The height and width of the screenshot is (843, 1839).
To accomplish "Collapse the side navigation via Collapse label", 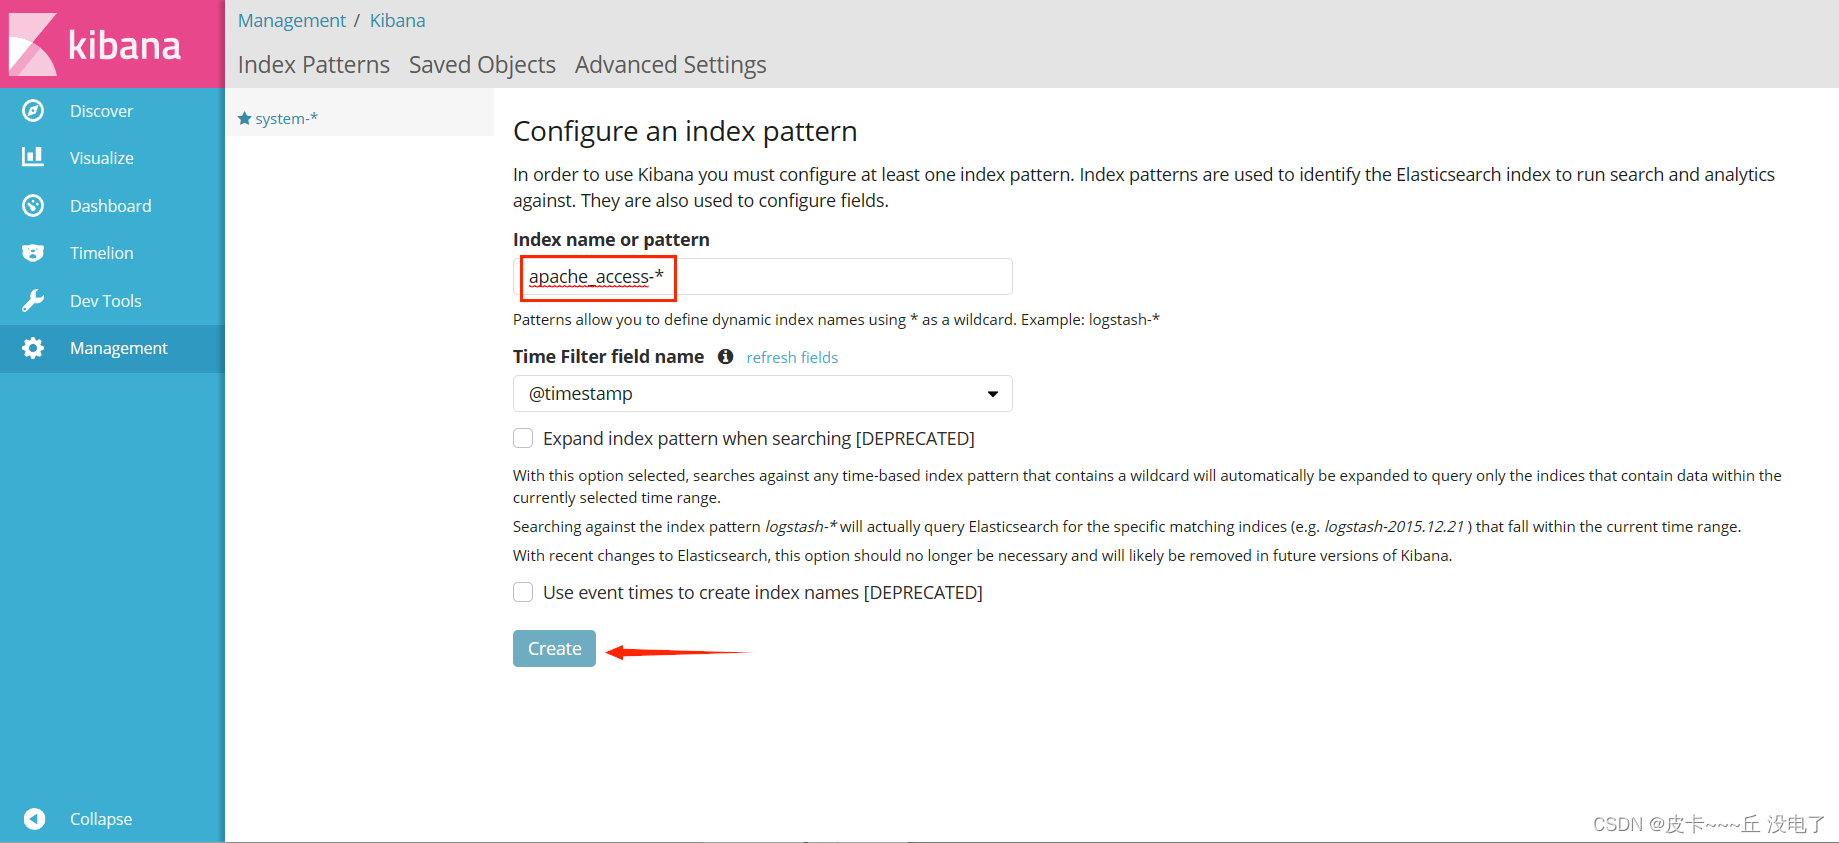I will point(101,819).
